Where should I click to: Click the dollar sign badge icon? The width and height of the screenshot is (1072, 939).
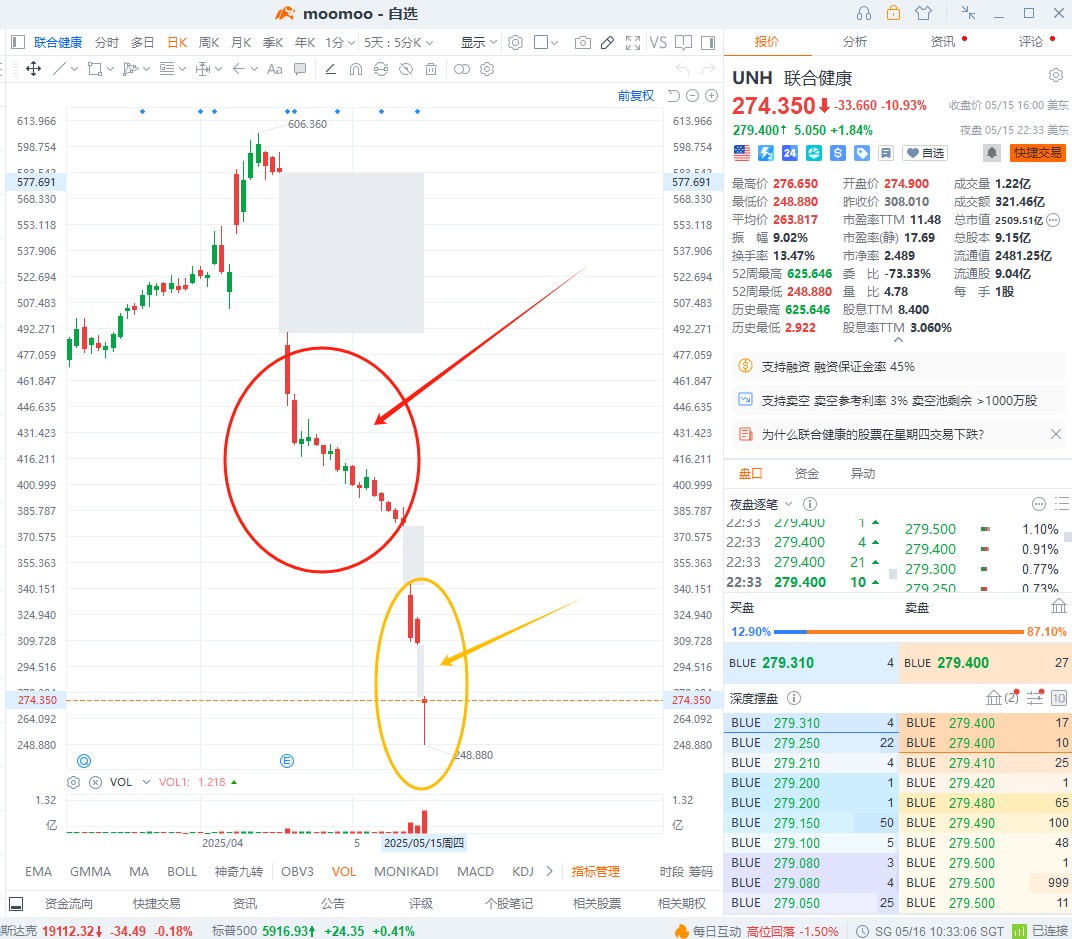[x=838, y=153]
